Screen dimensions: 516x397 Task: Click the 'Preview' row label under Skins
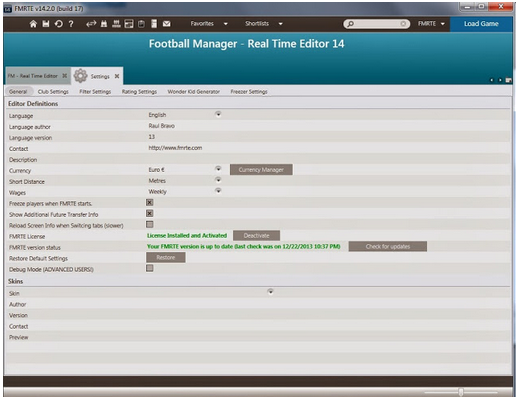[19, 337]
